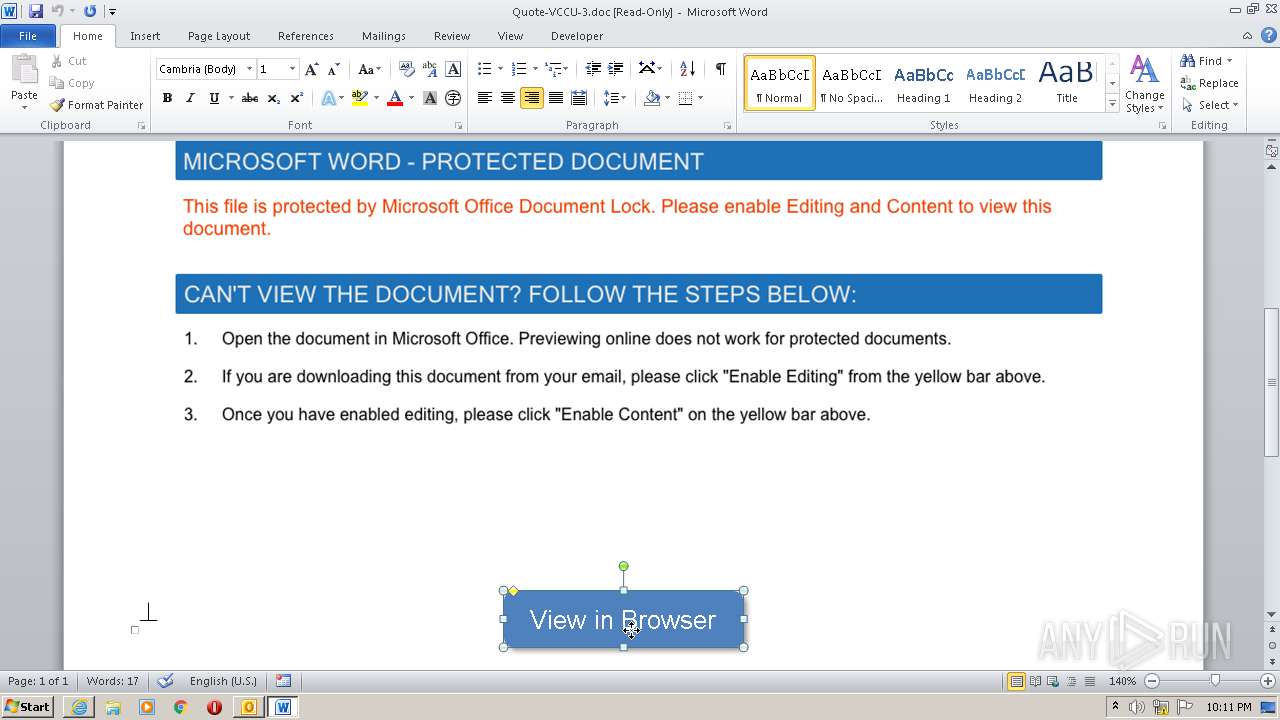Center the text alignment
1280x720 pixels.
click(508, 98)
